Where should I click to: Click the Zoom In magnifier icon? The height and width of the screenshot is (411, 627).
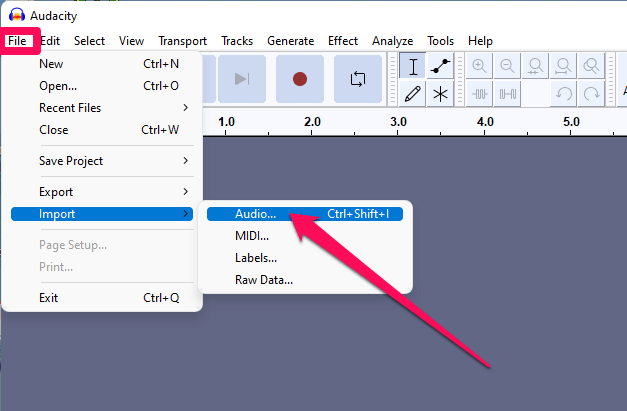[x=479, y=66]
